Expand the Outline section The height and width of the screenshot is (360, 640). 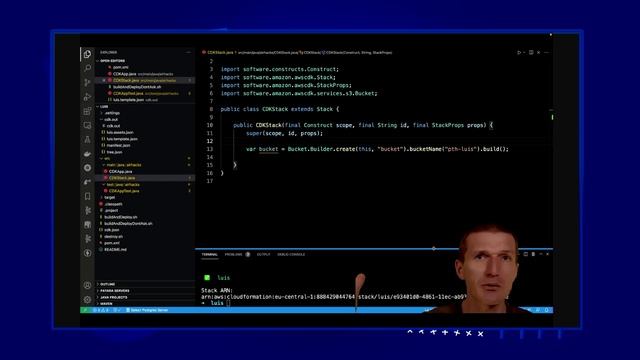[108, 284]
